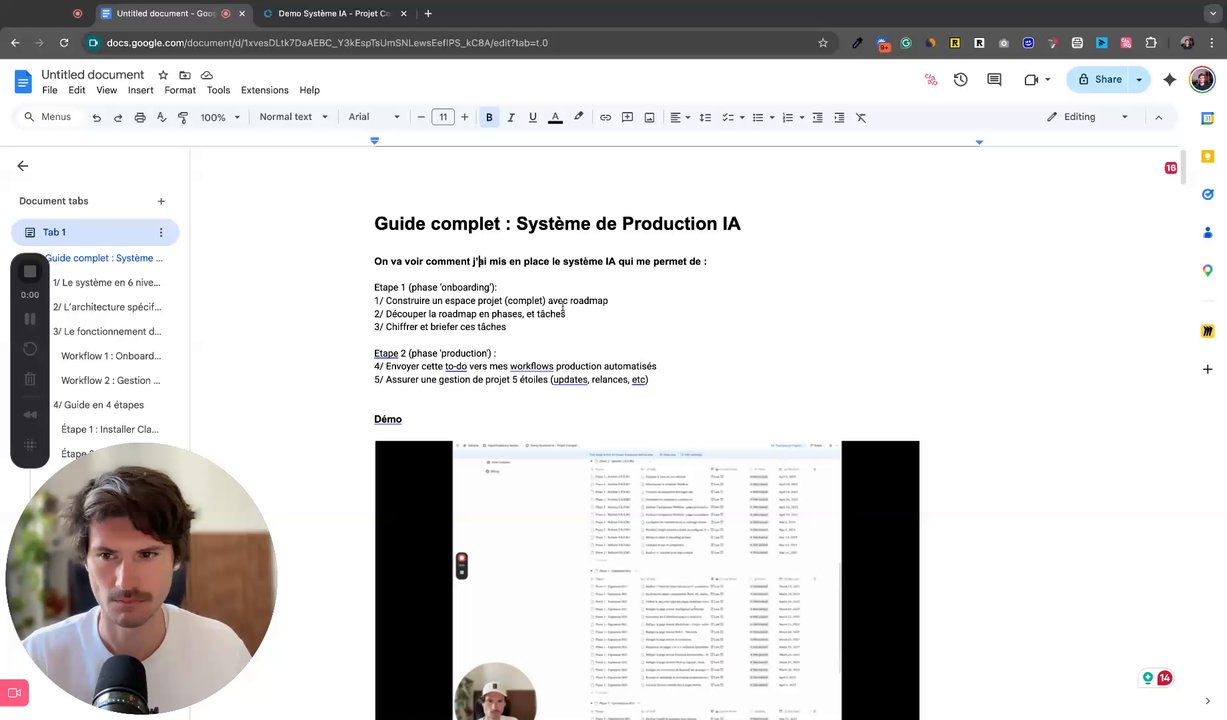
Task: Open Google Calendar in the side panel
Action: coord(1208,118)
